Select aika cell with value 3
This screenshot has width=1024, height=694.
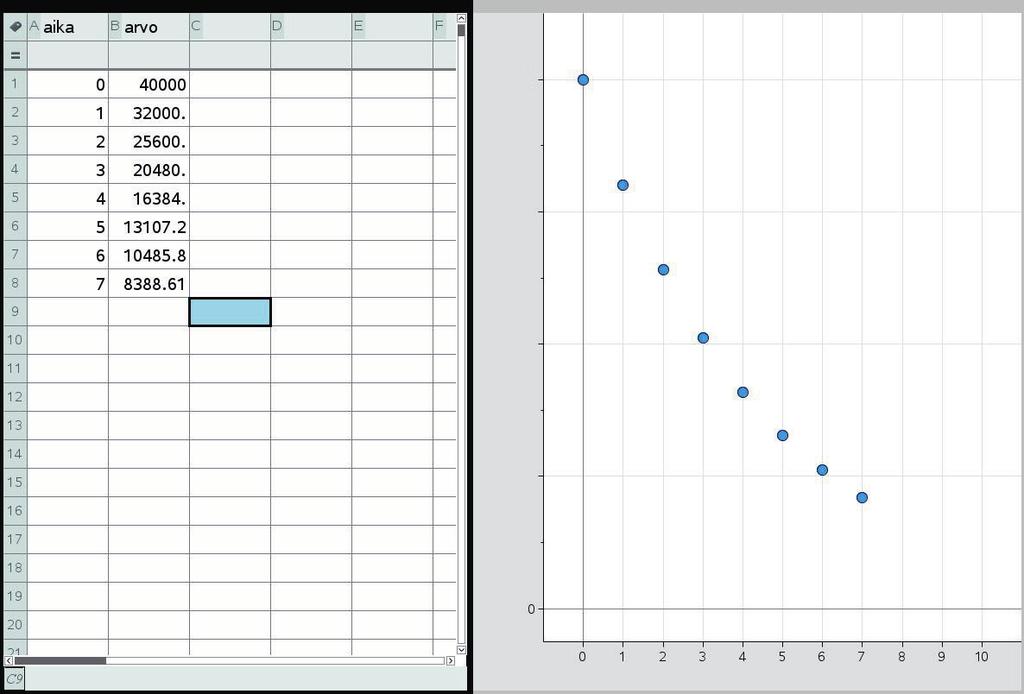pyautogui.click(x=68, y=170)
